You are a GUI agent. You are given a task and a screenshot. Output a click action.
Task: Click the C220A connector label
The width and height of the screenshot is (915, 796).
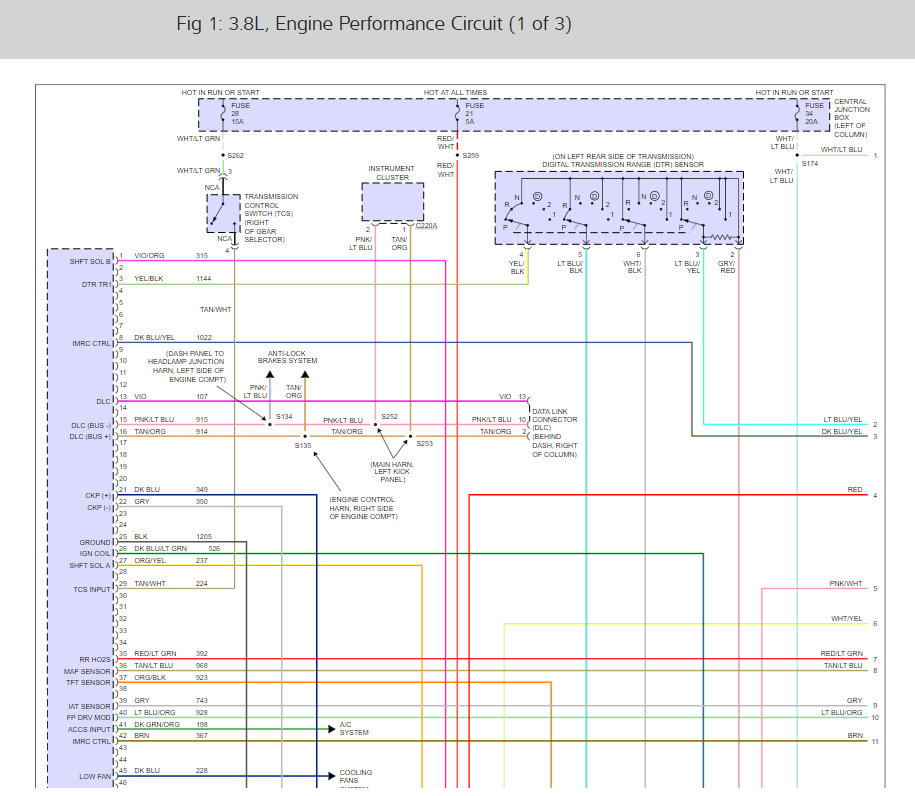[427, 226]
